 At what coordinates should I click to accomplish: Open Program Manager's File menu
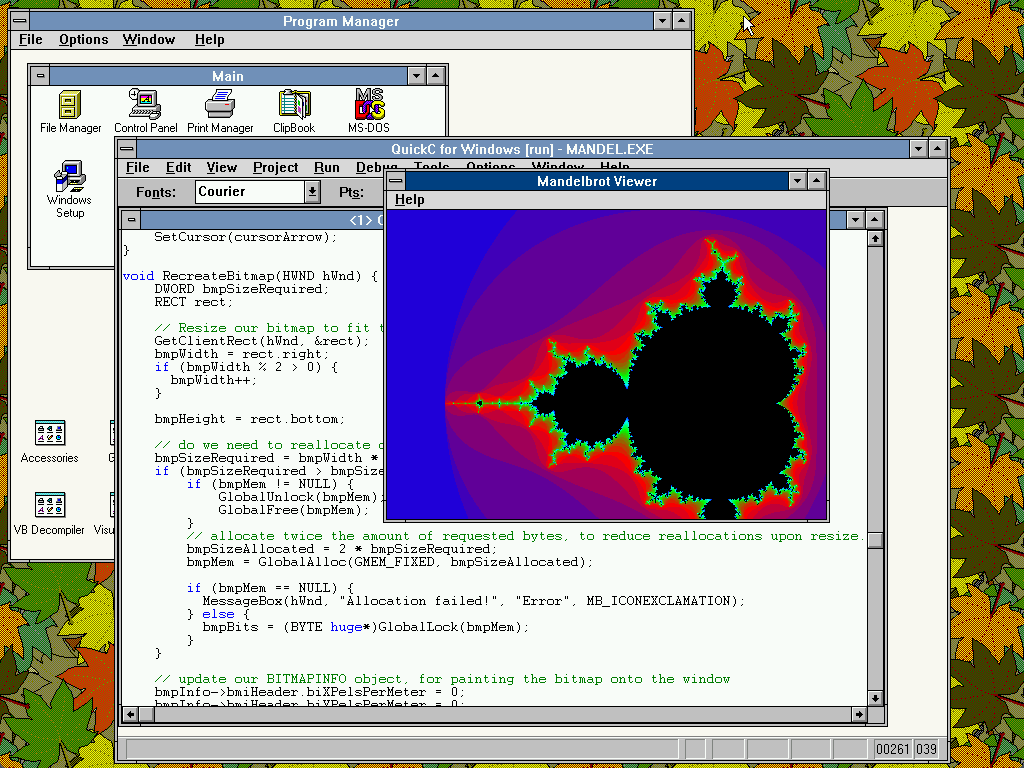(x=31, y=40)
